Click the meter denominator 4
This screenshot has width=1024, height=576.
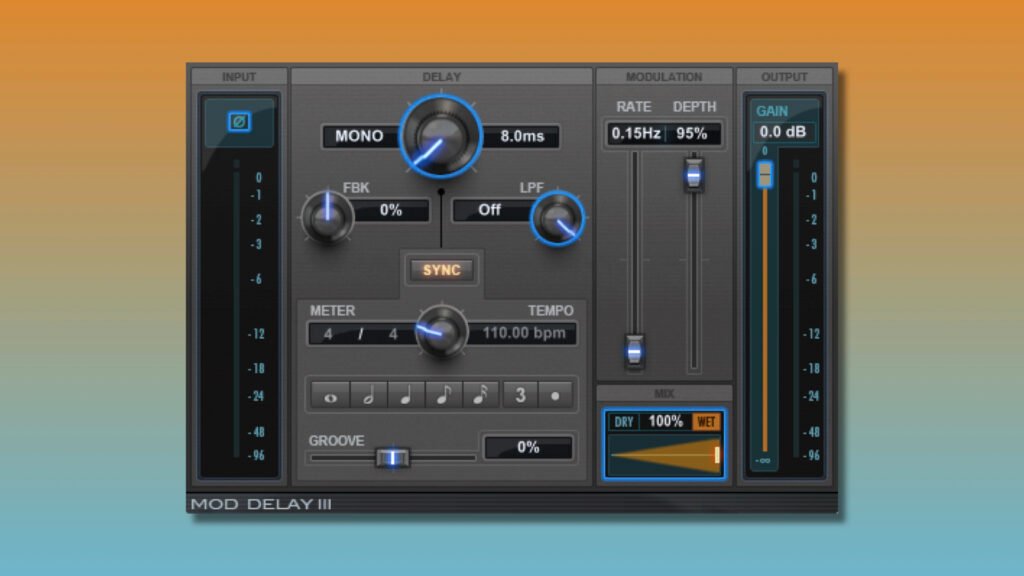pos(393,334)
